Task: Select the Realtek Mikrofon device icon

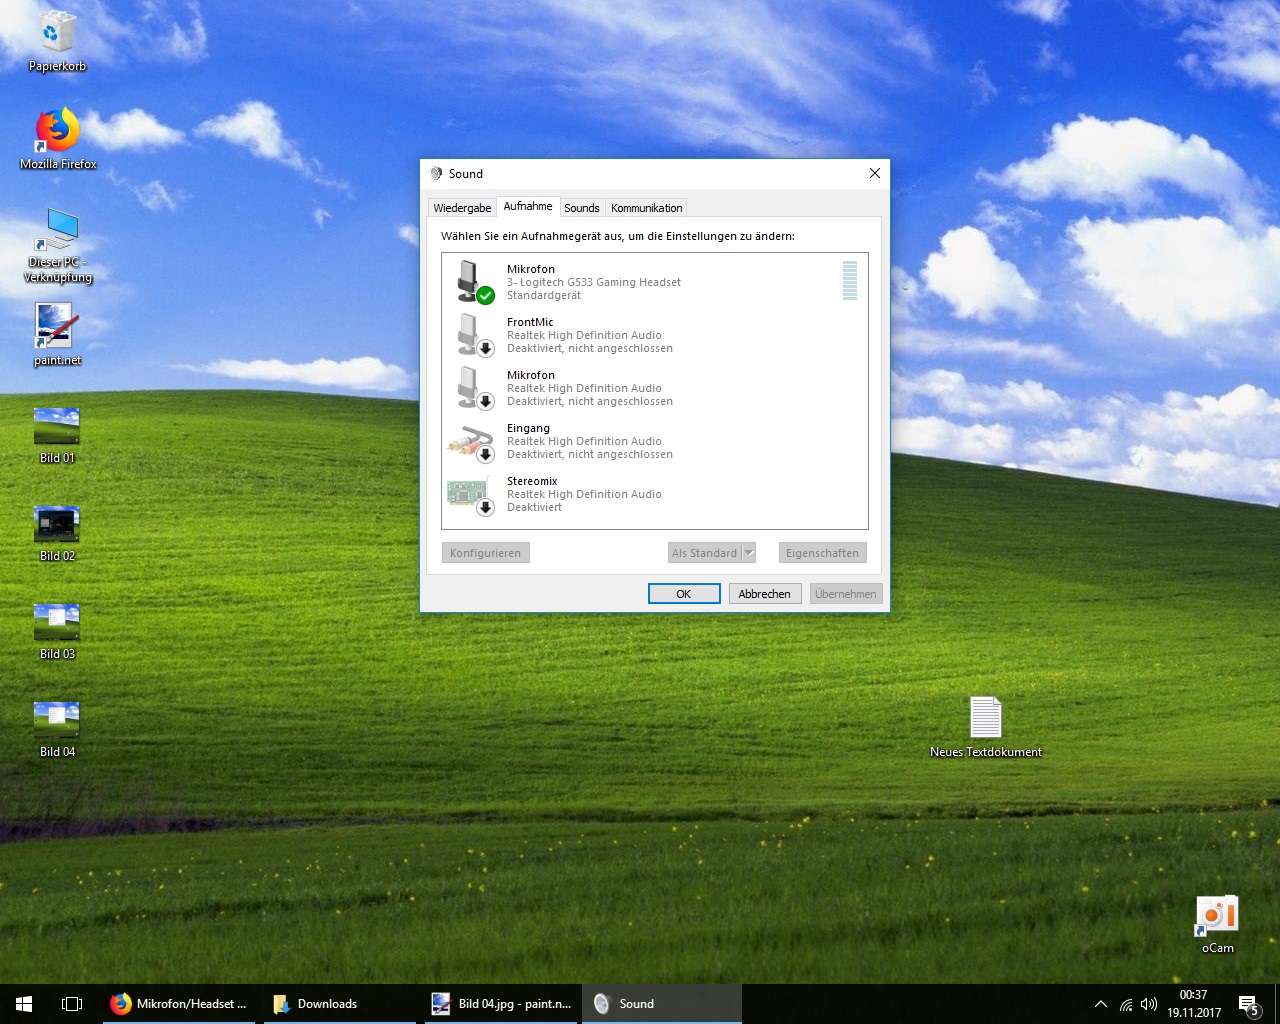Action: click(474, 387)
